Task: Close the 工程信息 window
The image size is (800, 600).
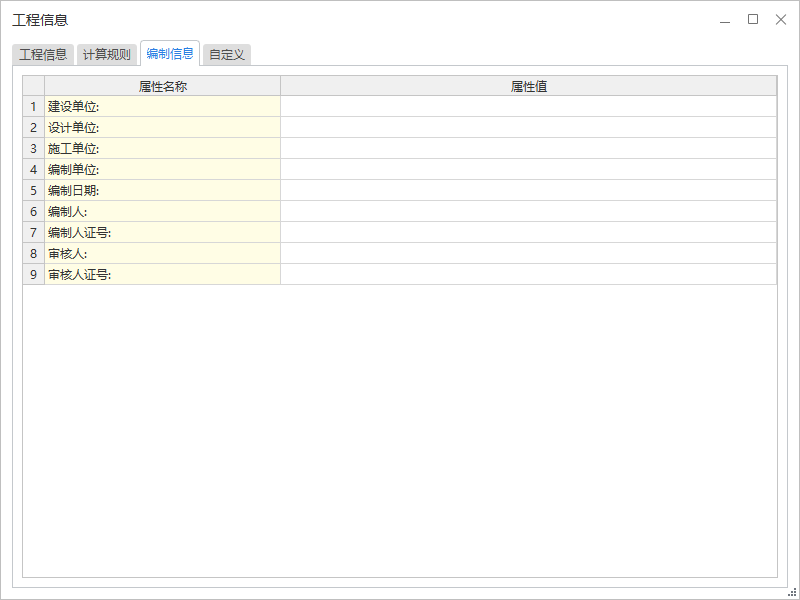Action: pyautogui.click(x=781, y=19)
